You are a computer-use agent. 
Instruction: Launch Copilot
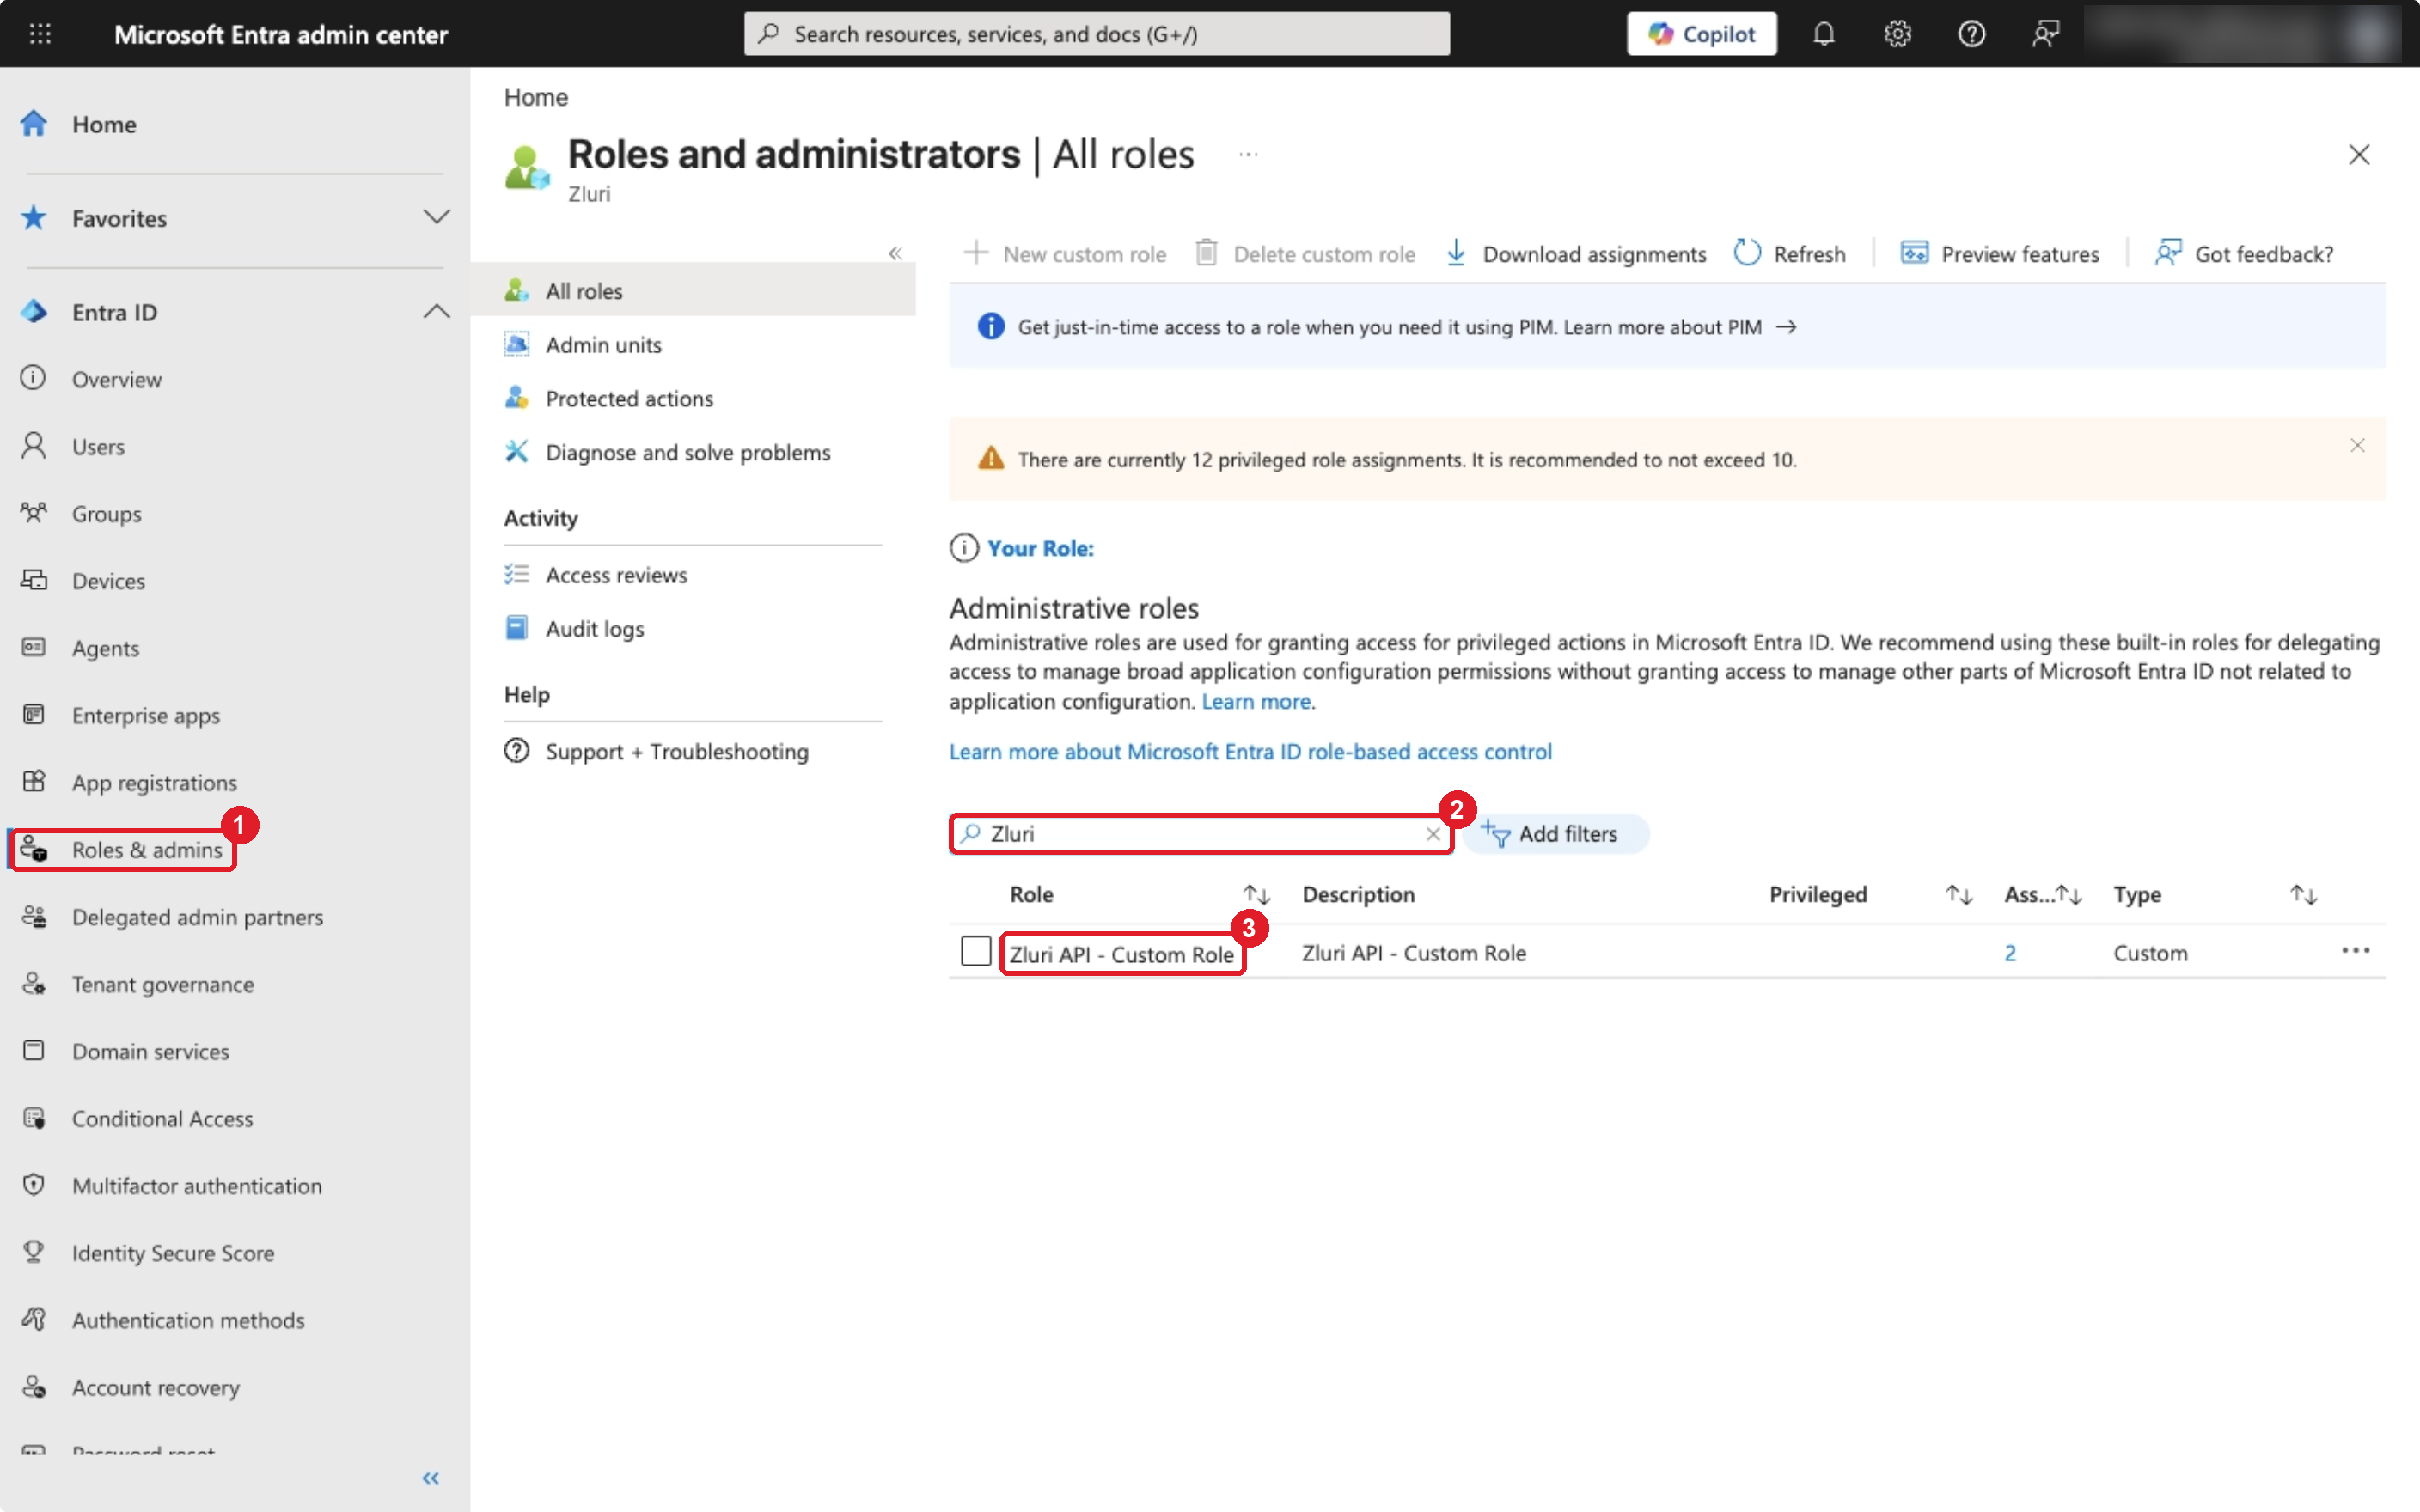click(x=1701, y=34)
